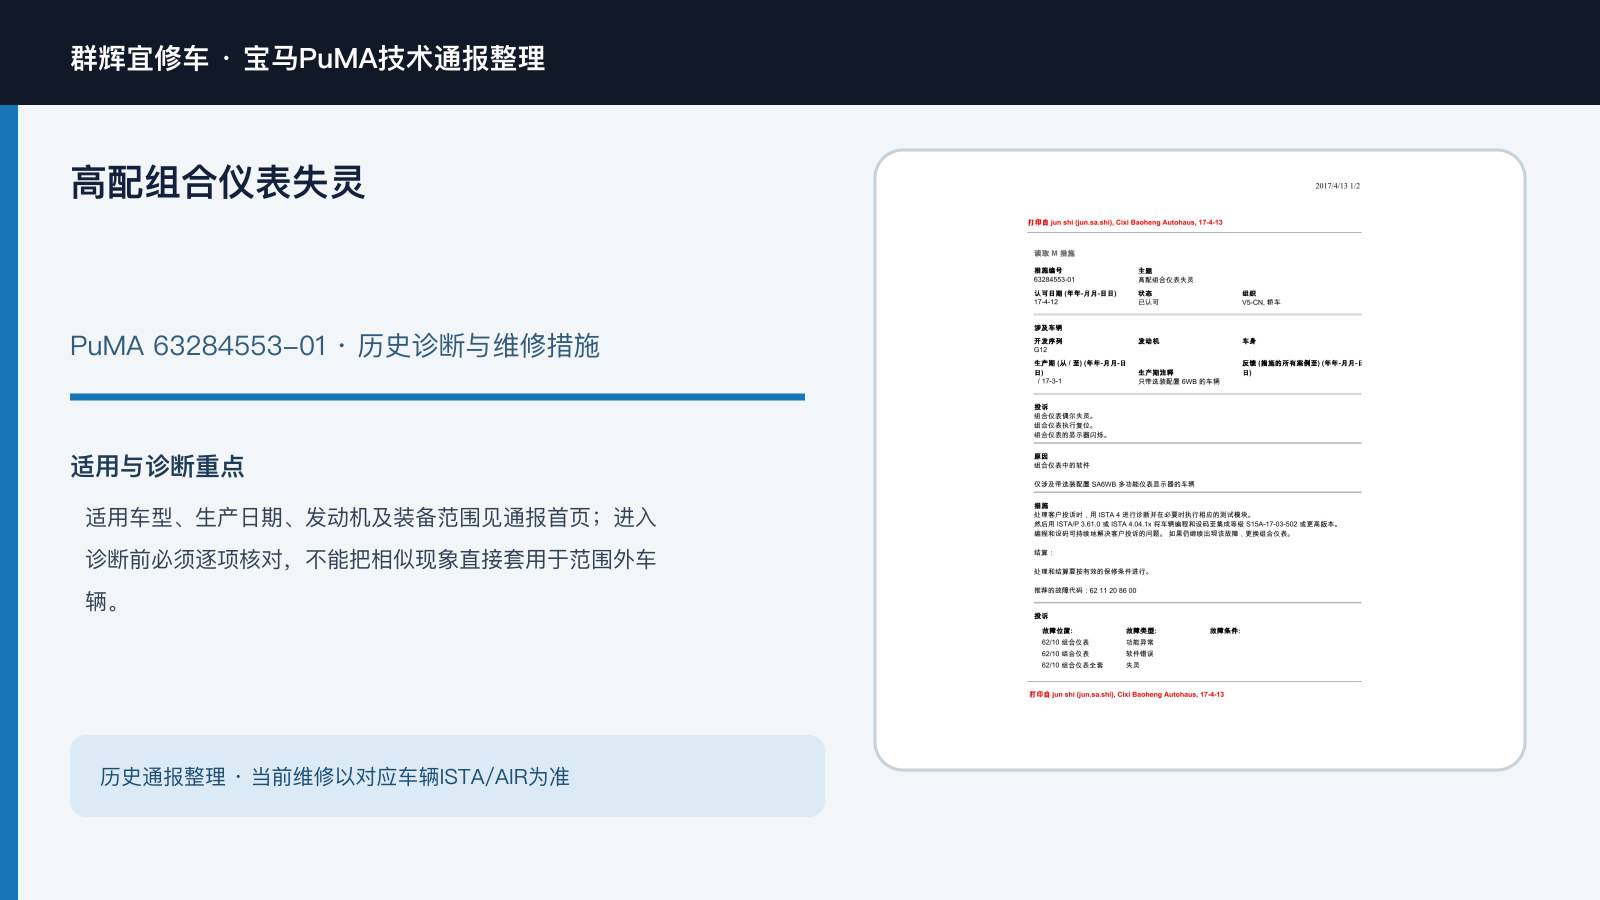This screenshot has width=1600, height=900.
Task: Select measure number 63284553-01 in the document
Action: click(x=1054, y=280)
